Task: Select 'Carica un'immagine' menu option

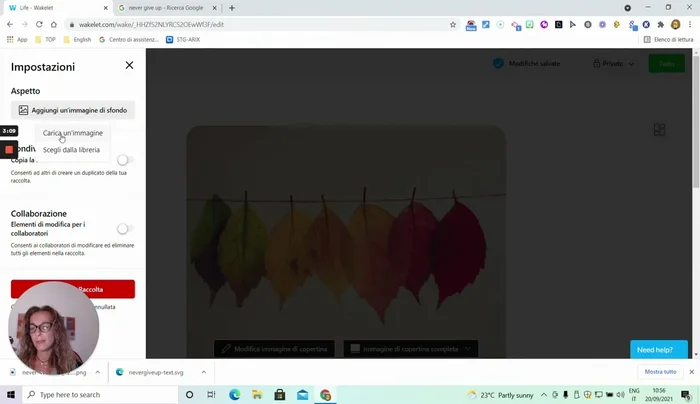Action: tap(72, 133)
